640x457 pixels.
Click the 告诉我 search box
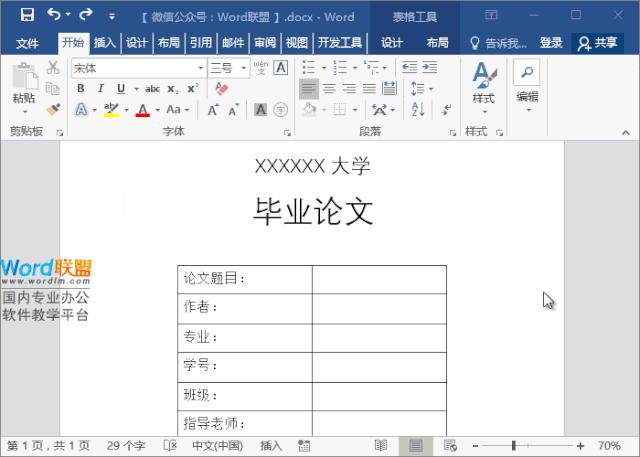499,43
